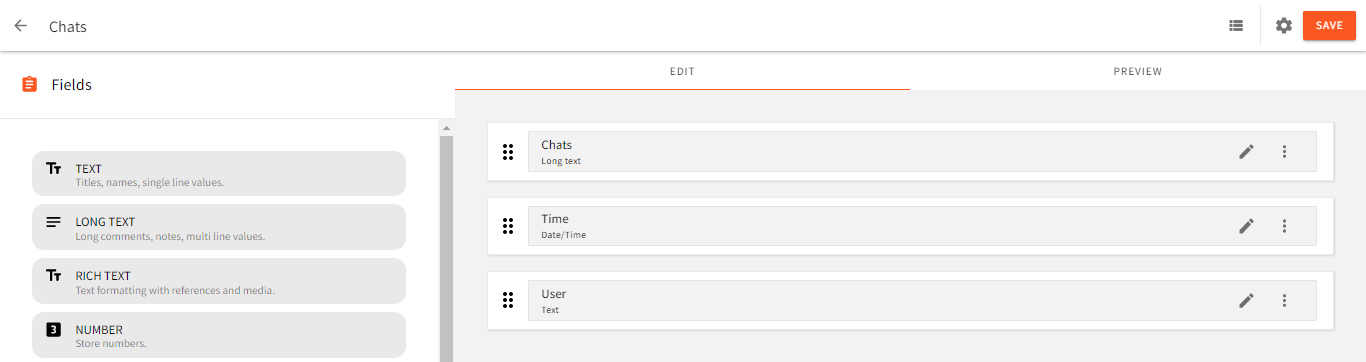This screenshot has height=362, width=1366.
Task: Save the collection with SAVE button
Action: coord(1329,26)
